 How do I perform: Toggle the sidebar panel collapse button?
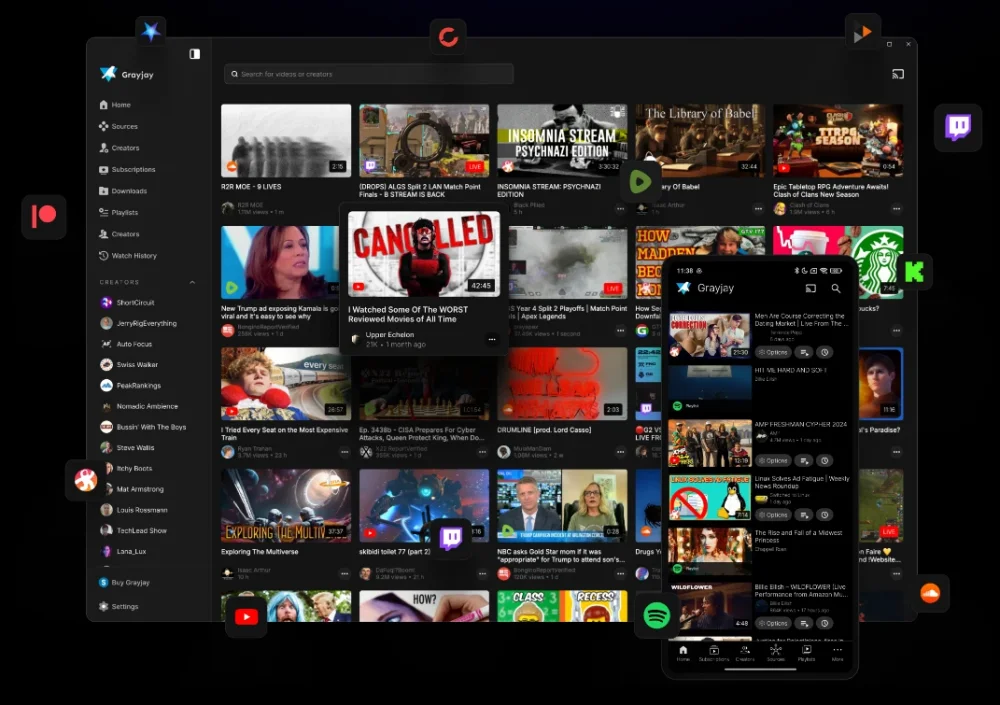[x=195, y=54]
